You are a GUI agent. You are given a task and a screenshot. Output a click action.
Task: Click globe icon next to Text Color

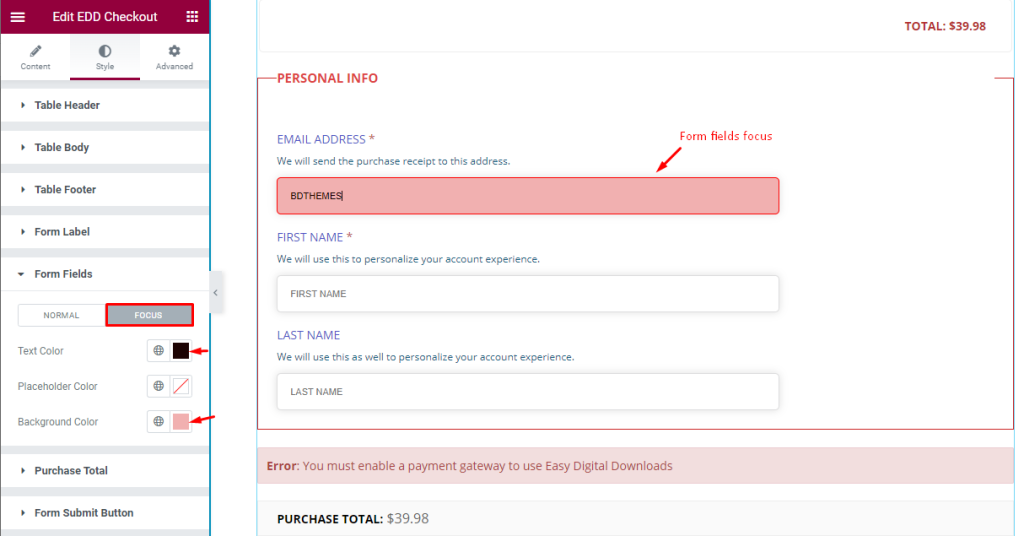(x=159, y=351)
